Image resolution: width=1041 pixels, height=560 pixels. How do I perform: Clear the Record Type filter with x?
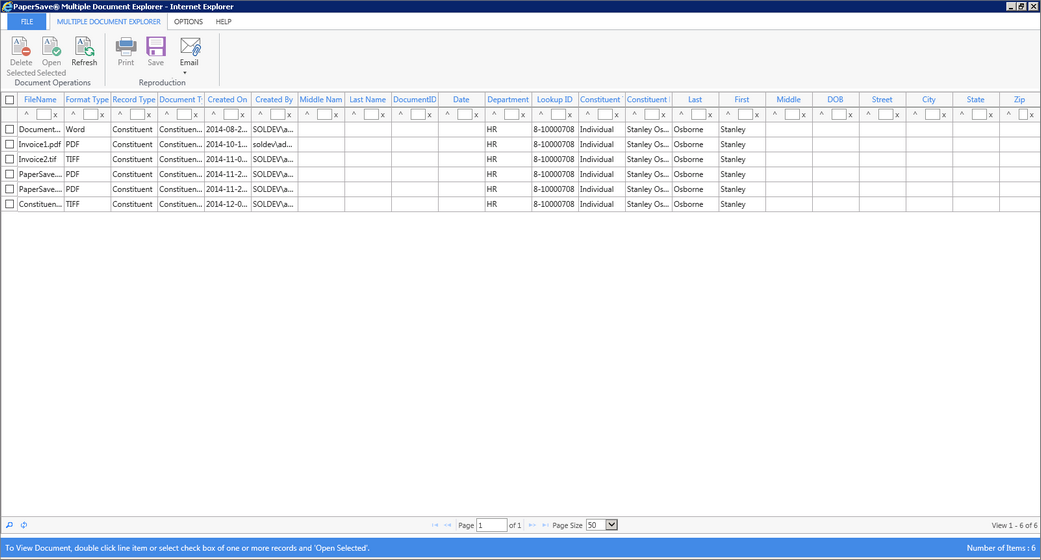(x=149, y=115)
